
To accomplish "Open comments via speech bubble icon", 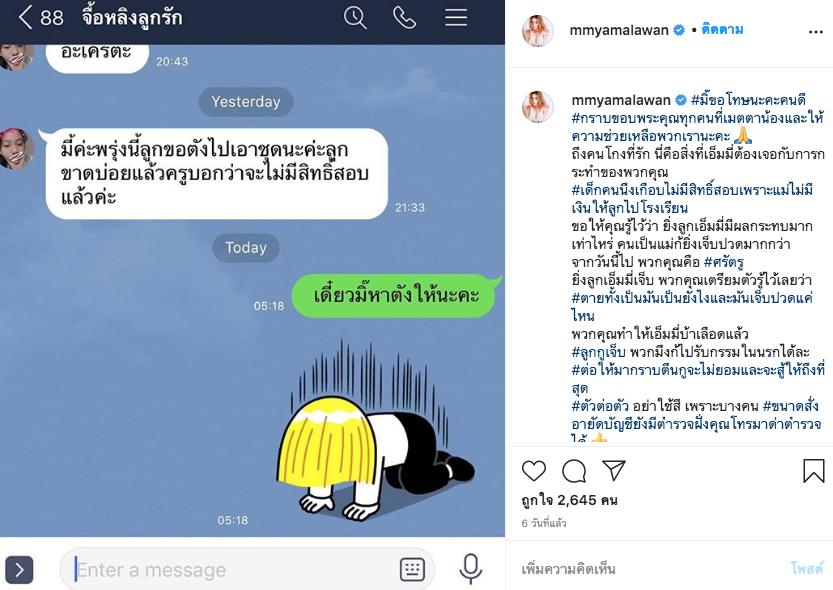I will click(574, 471).
